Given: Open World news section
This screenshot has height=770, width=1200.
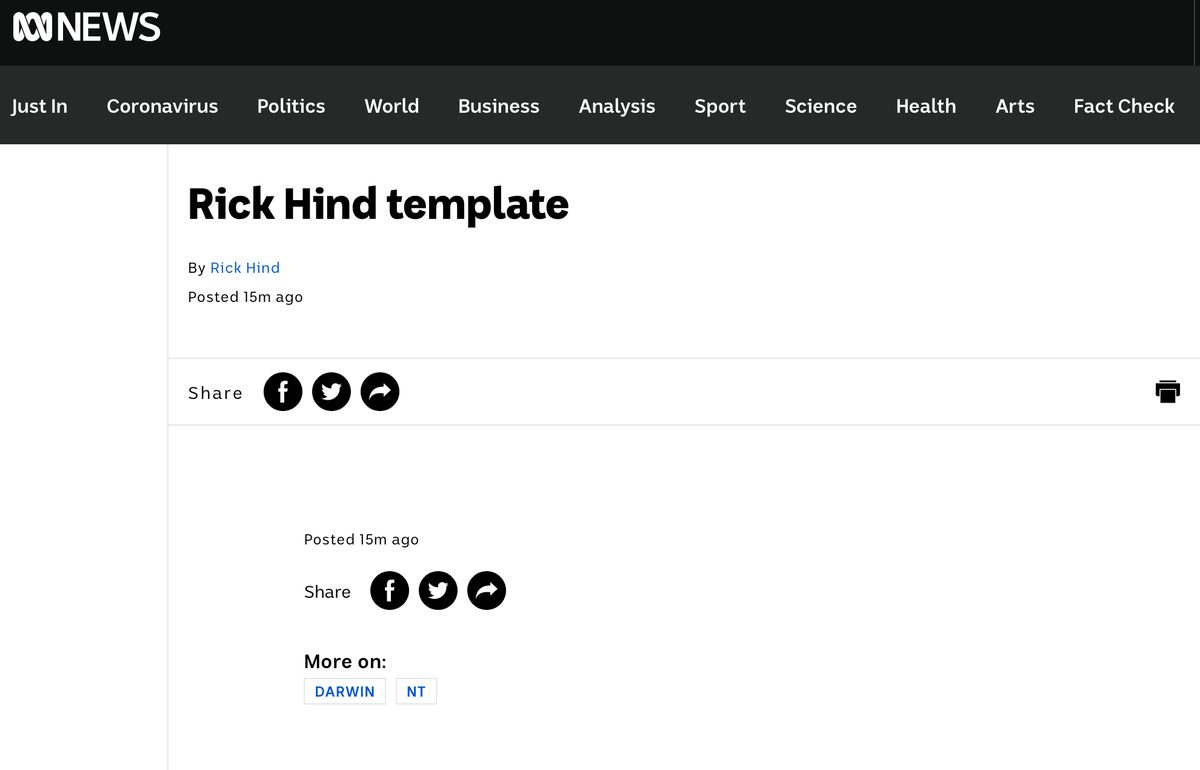Looking at the screenshot, I should click(x=392, y=106).
